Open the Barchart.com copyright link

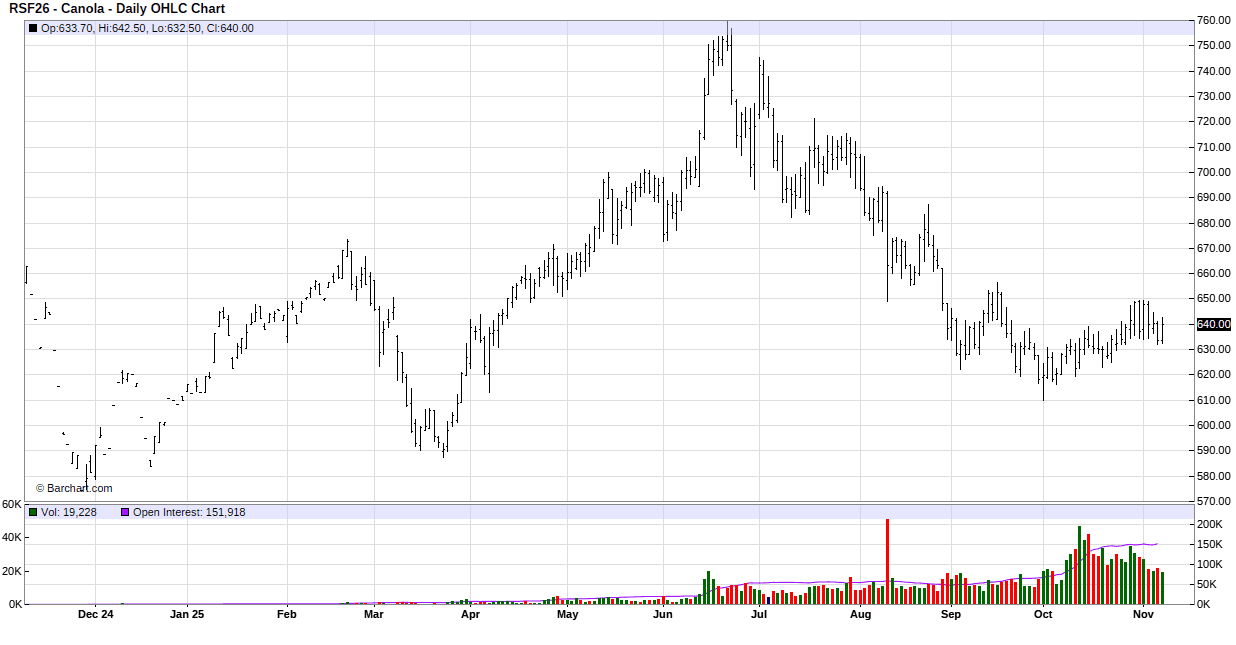74,488
